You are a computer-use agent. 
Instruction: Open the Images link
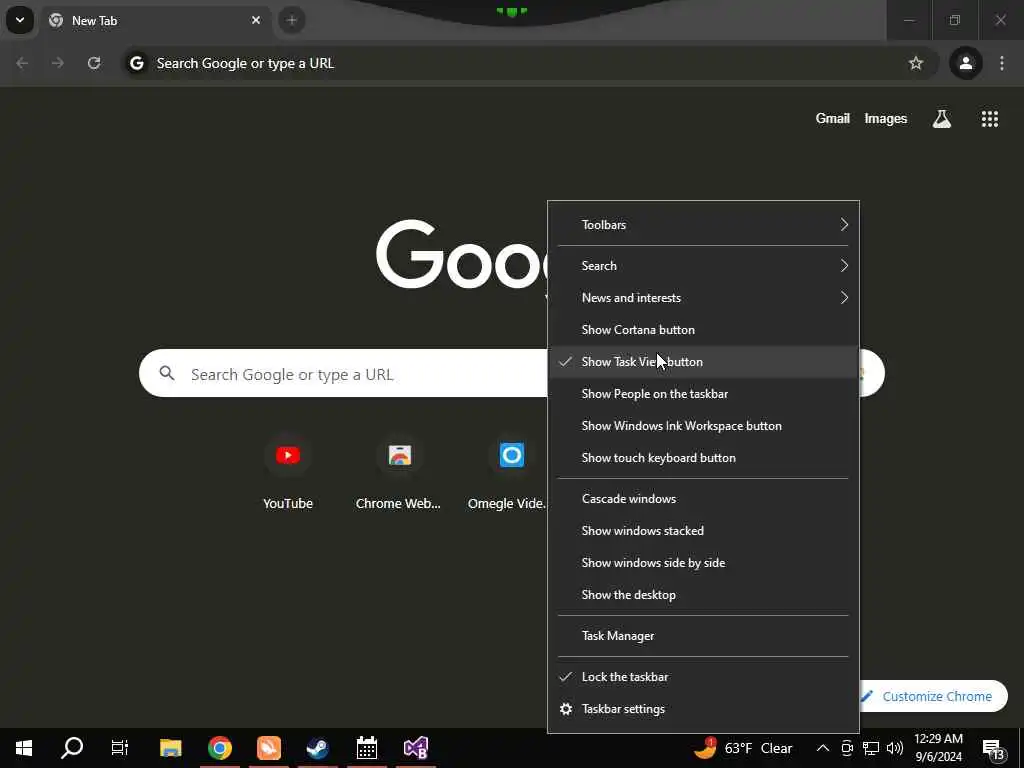click(x=886, y=118)
